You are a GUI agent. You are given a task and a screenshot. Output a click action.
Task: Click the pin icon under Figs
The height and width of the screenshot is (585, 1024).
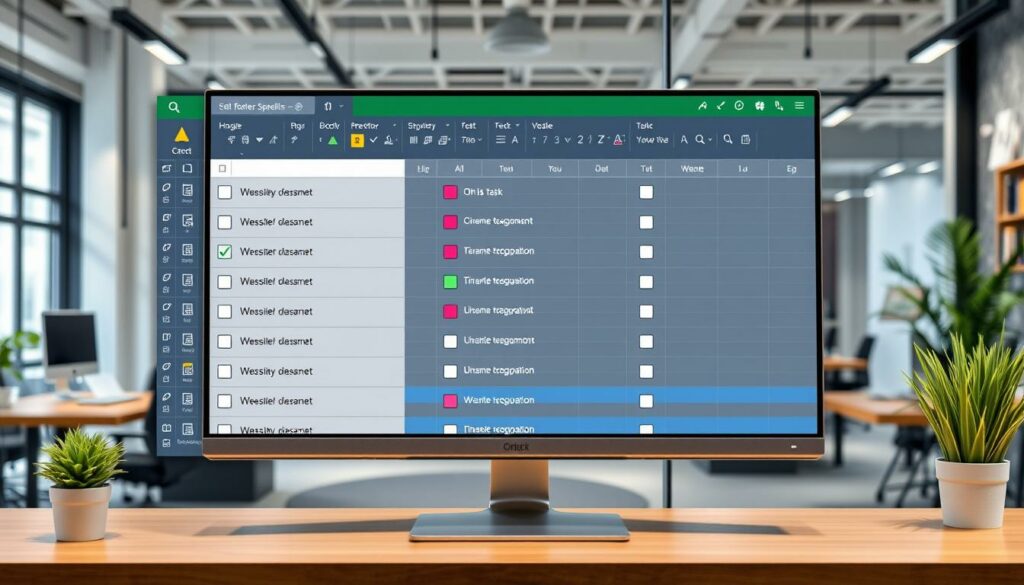coord(295,140)
